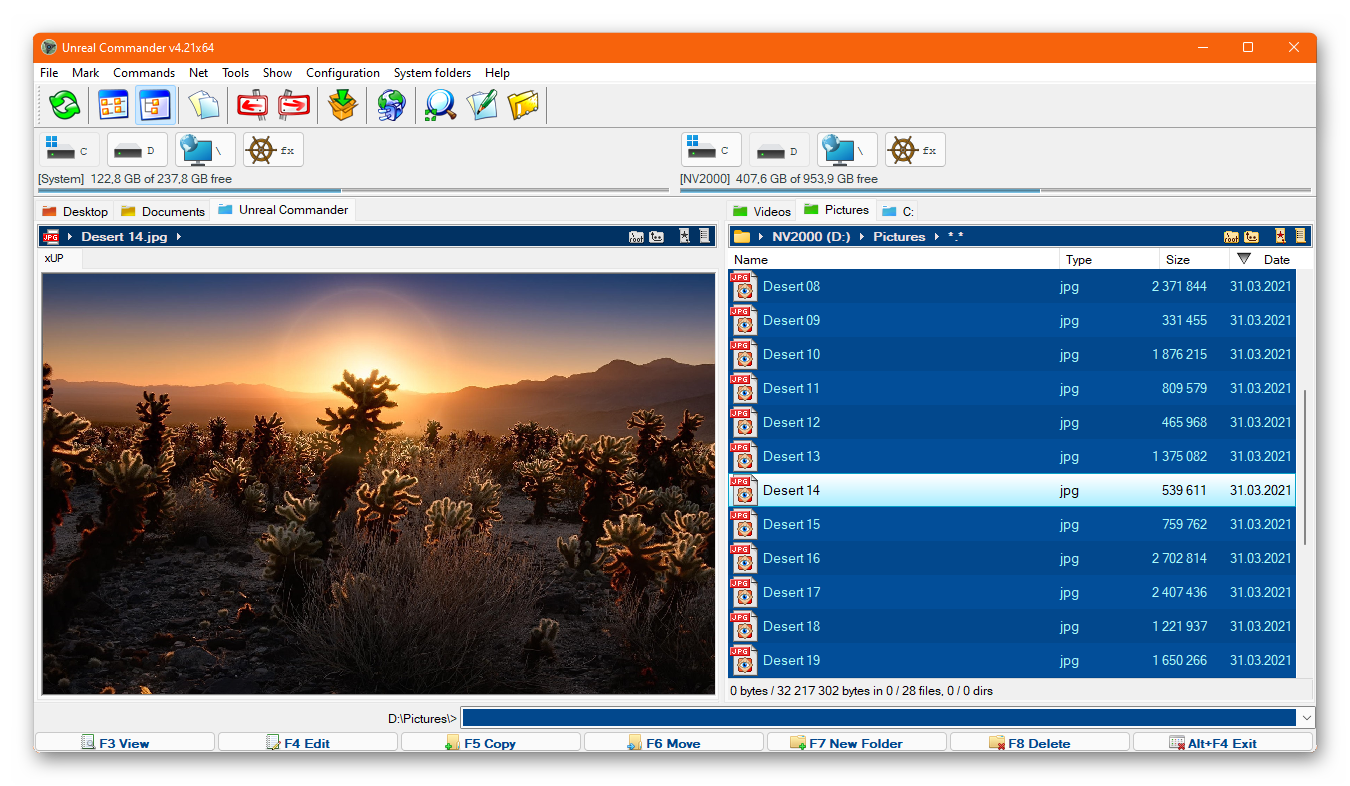The image size is (1350, 786).
Task: Click the F6 Move button
Action: click(x=674, y=743)
